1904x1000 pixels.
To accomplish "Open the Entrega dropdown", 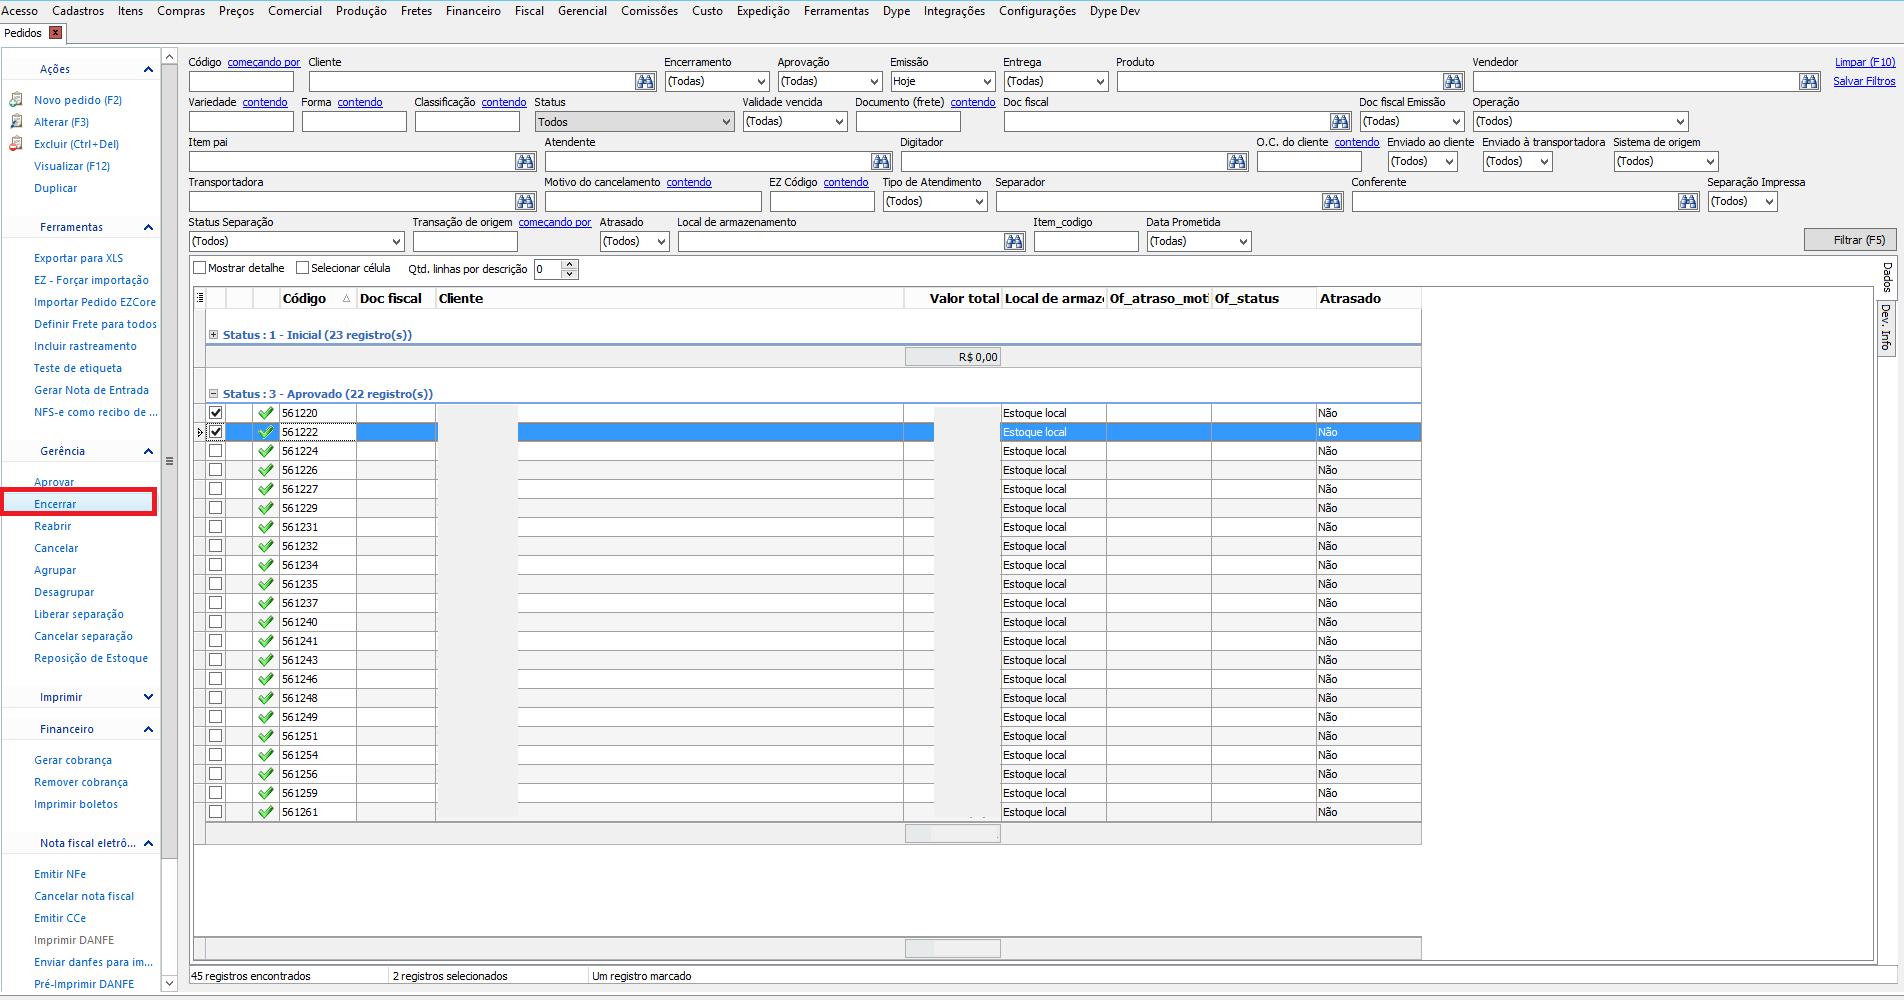I will (x=1056, y=81).
